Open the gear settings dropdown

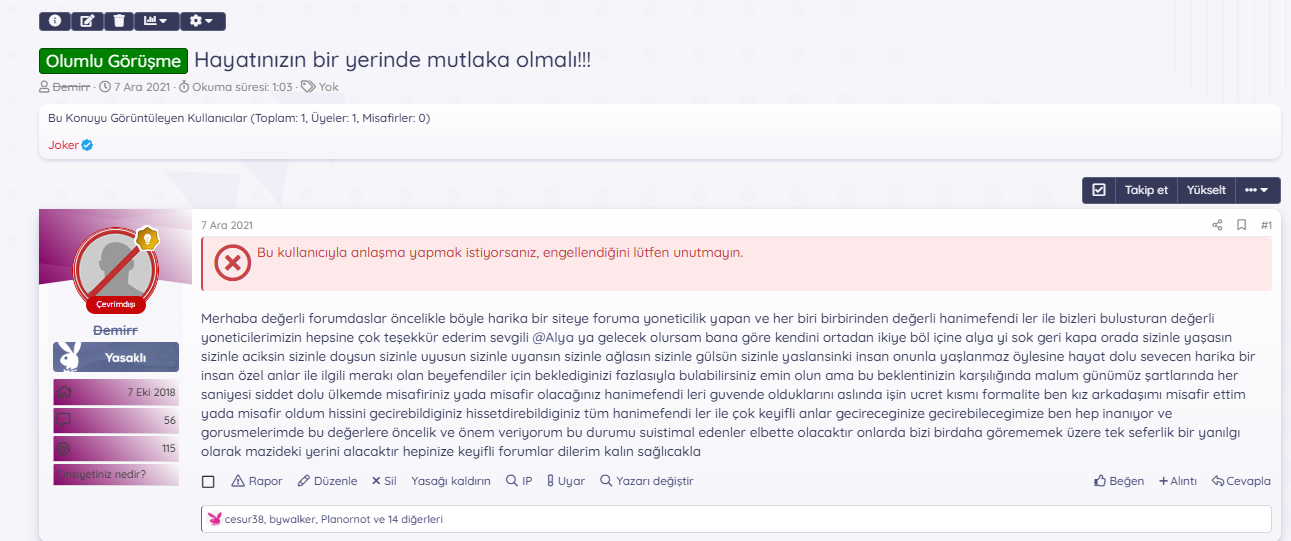pyautogui.click(x=203, y=20)
